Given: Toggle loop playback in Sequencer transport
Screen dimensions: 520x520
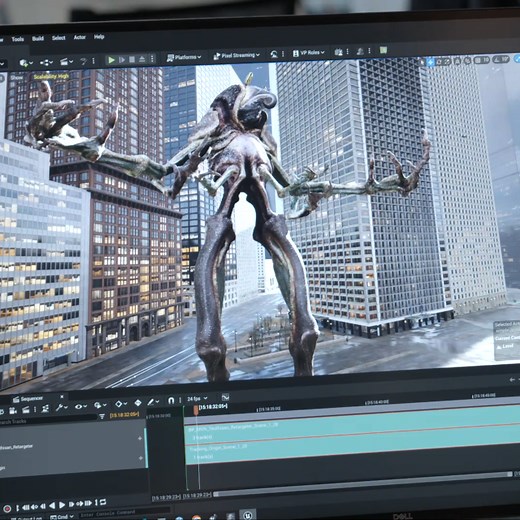Looking at the screenshot, I should [103, 502].
